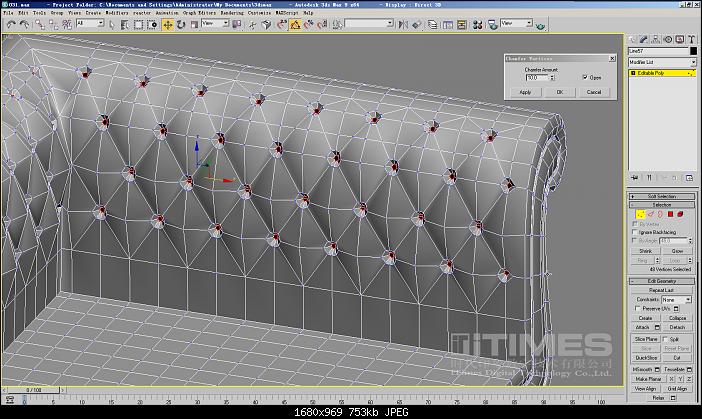Toggle the Open checkbox in Chamfer dialog
This screenshot has width=702, height=419.
[x=585, y=77]
